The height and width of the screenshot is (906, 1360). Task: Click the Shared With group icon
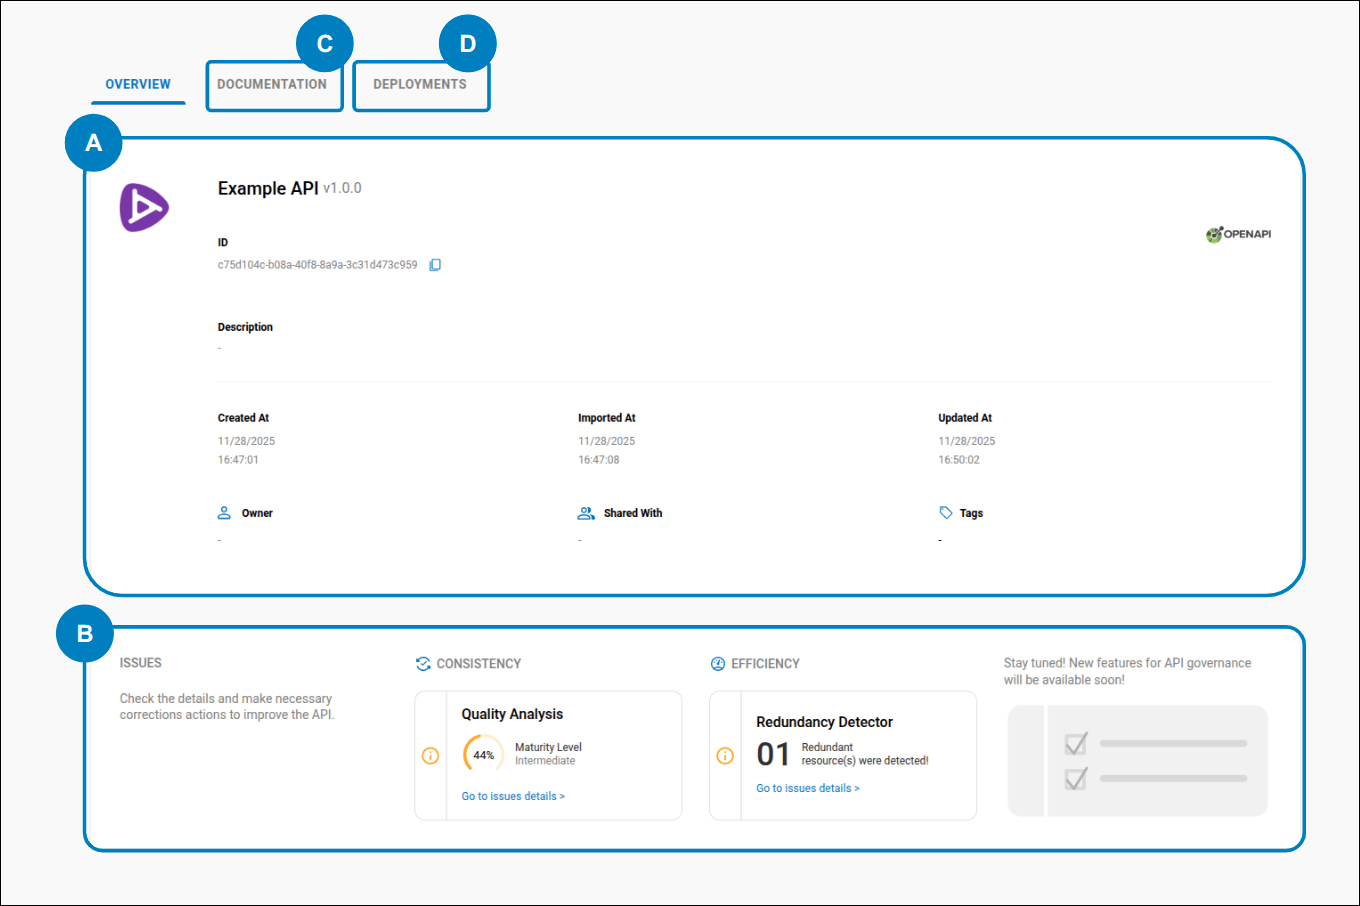(585, 512)
